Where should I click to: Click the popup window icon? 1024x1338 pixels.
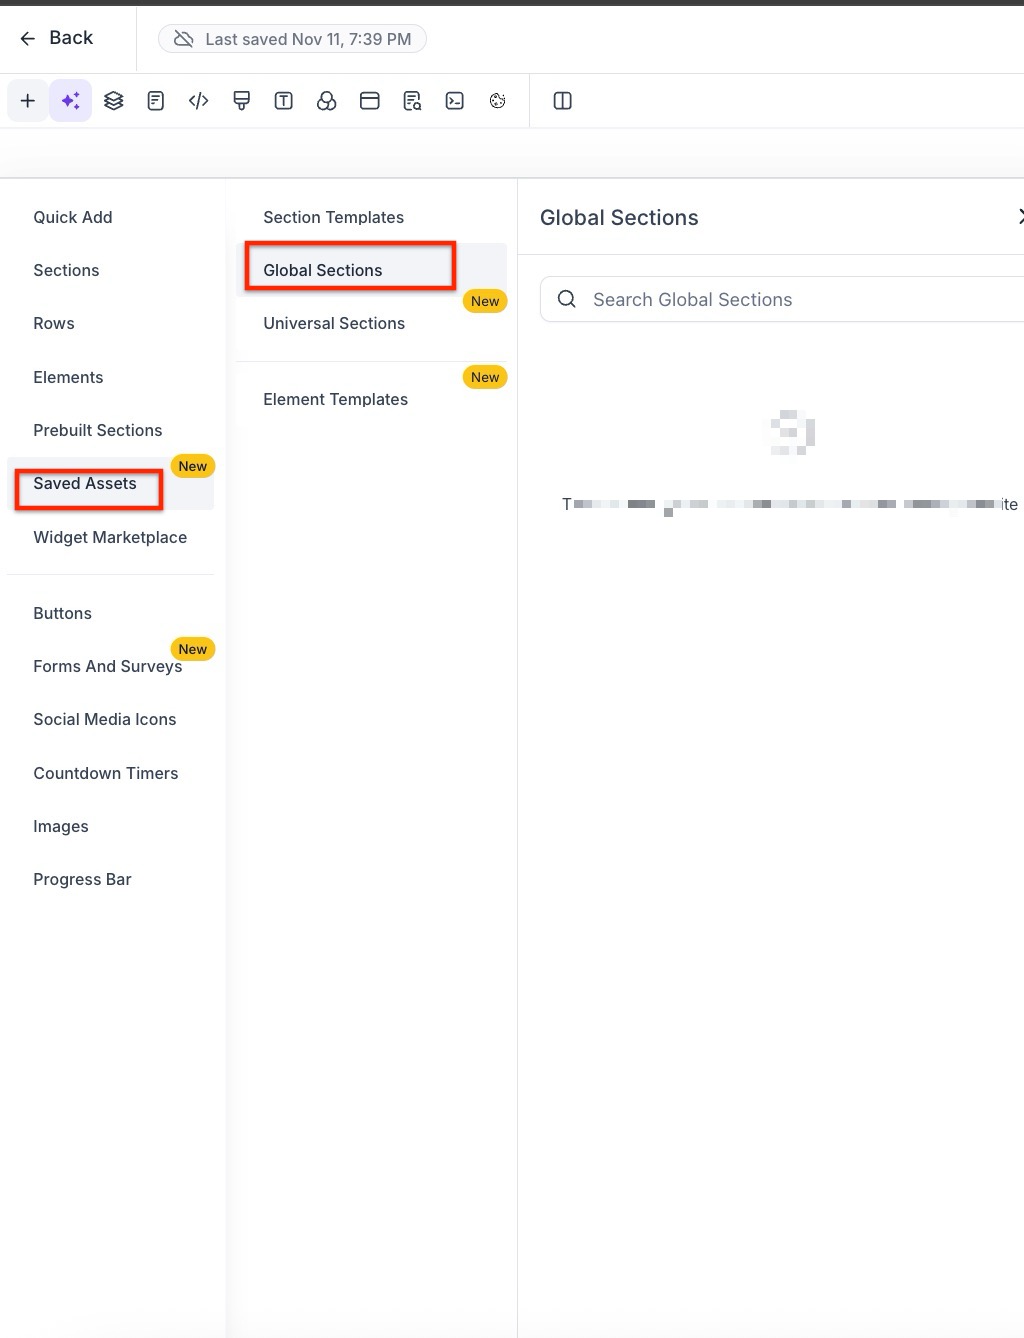point(370,101)
